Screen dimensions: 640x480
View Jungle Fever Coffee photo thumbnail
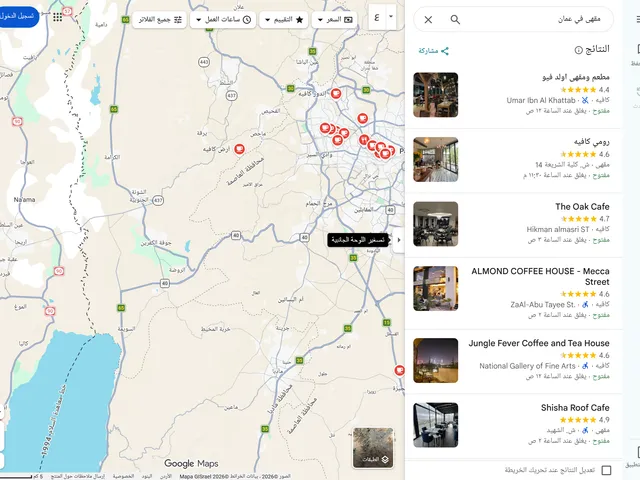tap(436, 360)
